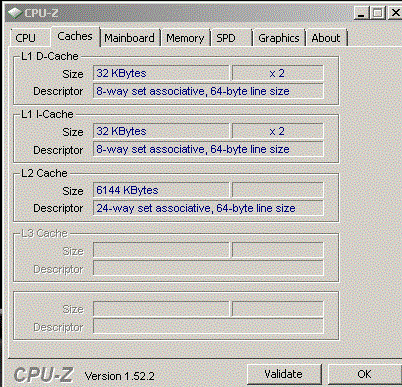402x387 pixels.
Task: Minimize the CPU-Z window
Action: pyautogui.click(x=362, y=13)
